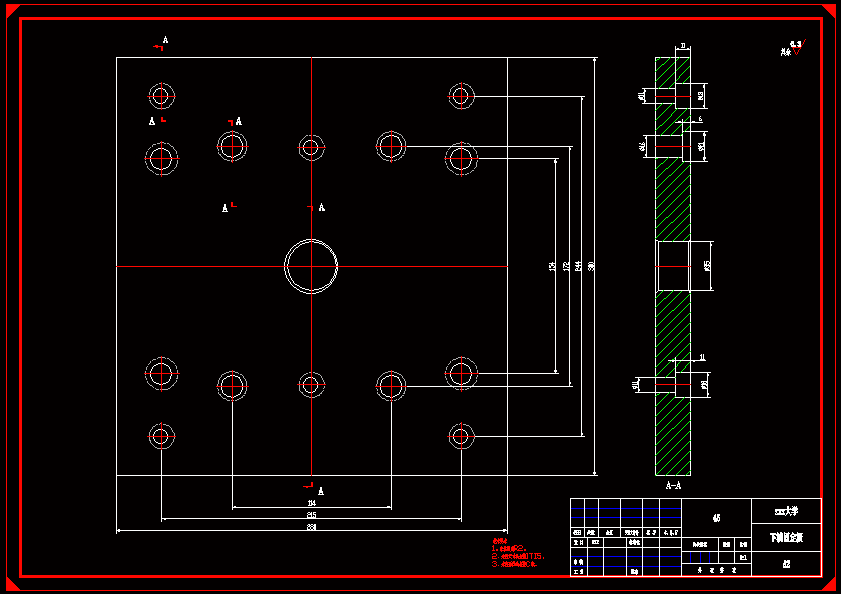
Task: Click the 215 horizontal dimension value
Action: [312, 515]
